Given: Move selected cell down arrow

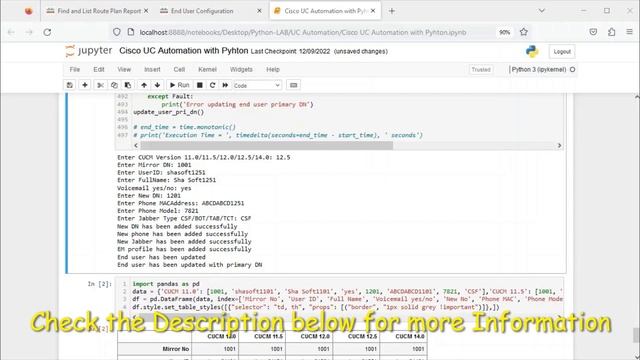Looking at the screenshot, I should [157, 85].
